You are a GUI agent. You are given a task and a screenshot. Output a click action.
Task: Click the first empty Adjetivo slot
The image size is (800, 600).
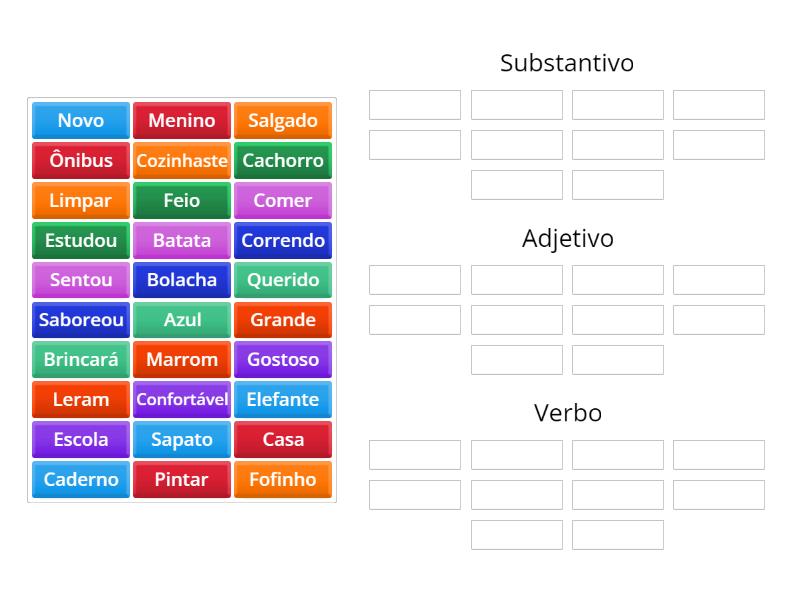(415, 280)
